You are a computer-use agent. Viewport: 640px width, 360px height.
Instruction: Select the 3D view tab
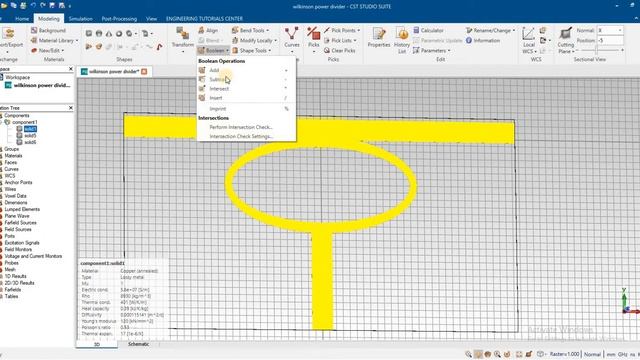click(x=97, y=344)
